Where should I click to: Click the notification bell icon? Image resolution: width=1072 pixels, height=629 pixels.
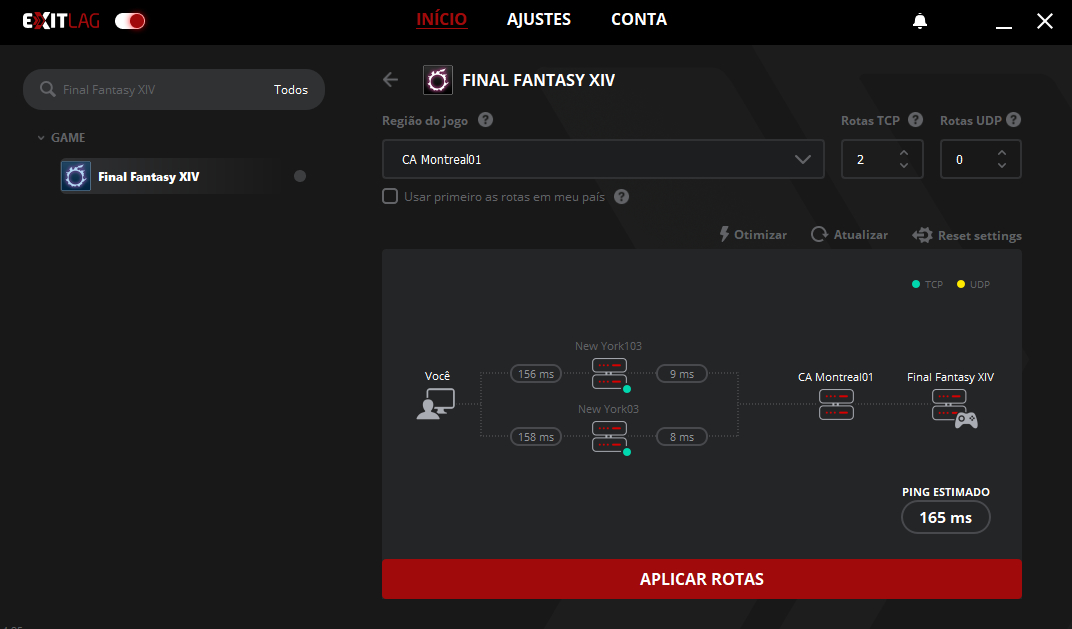click(920, 21)
